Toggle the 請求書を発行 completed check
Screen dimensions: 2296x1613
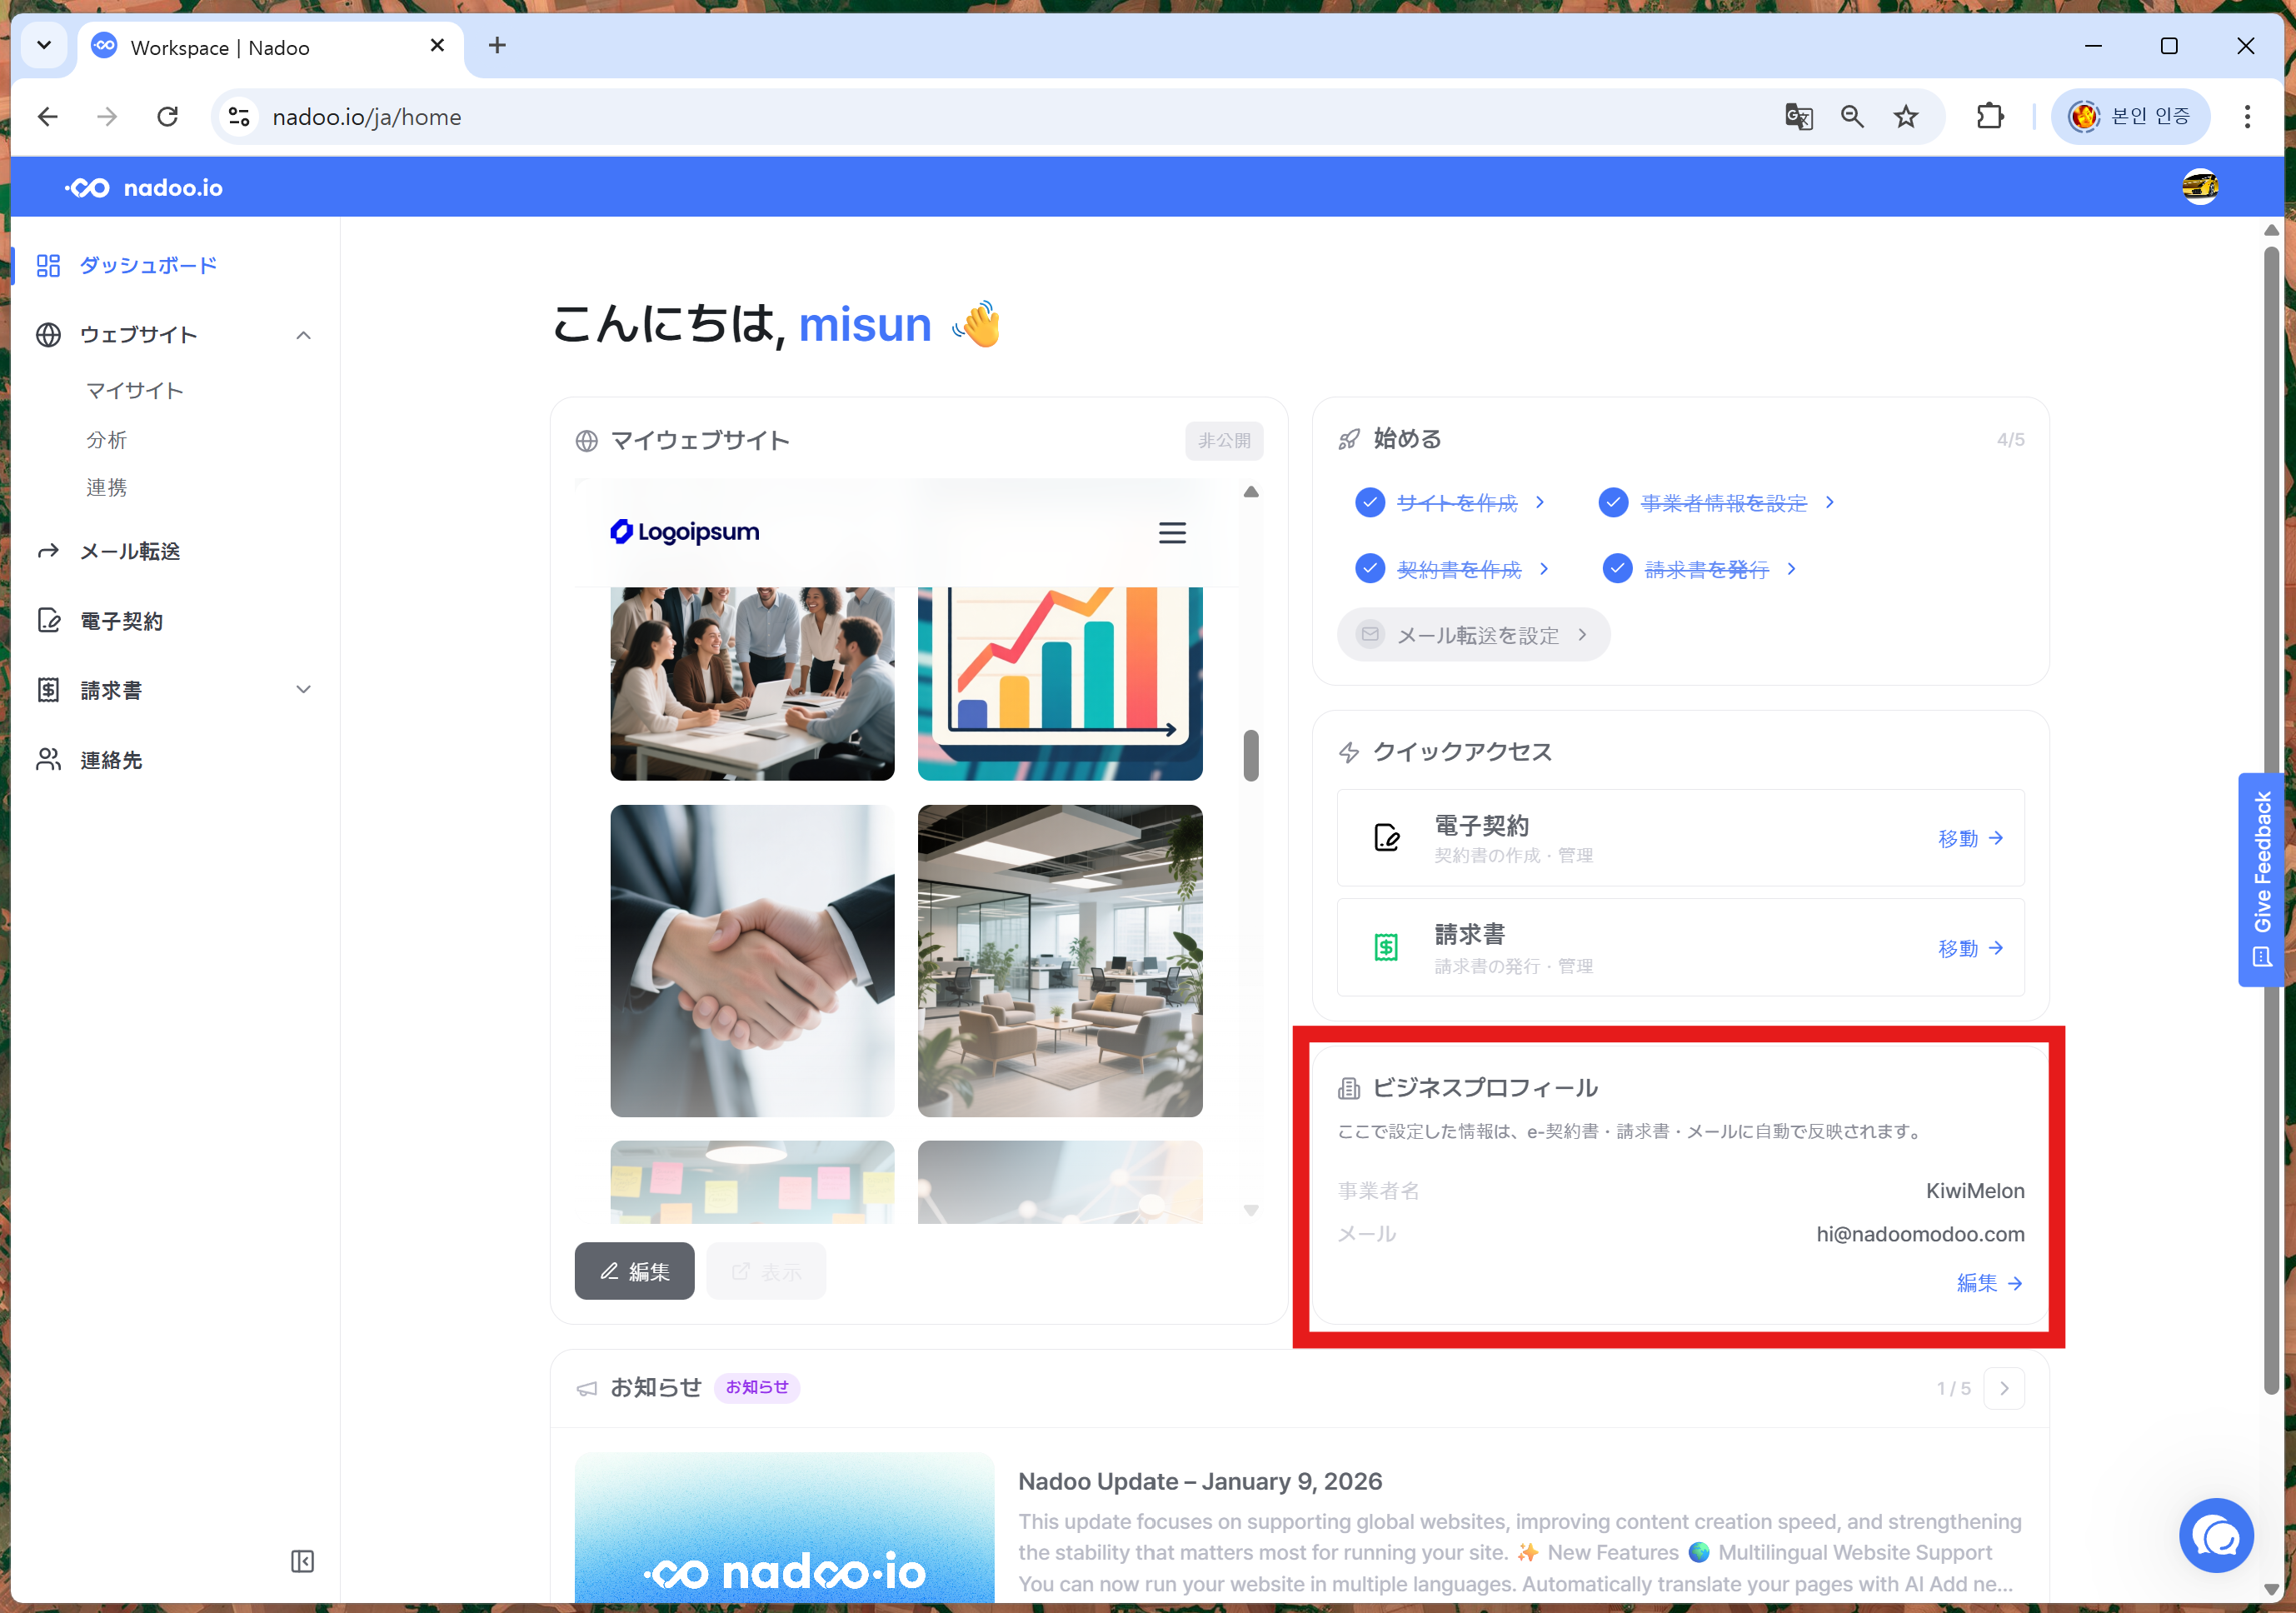coord(1617,569)
